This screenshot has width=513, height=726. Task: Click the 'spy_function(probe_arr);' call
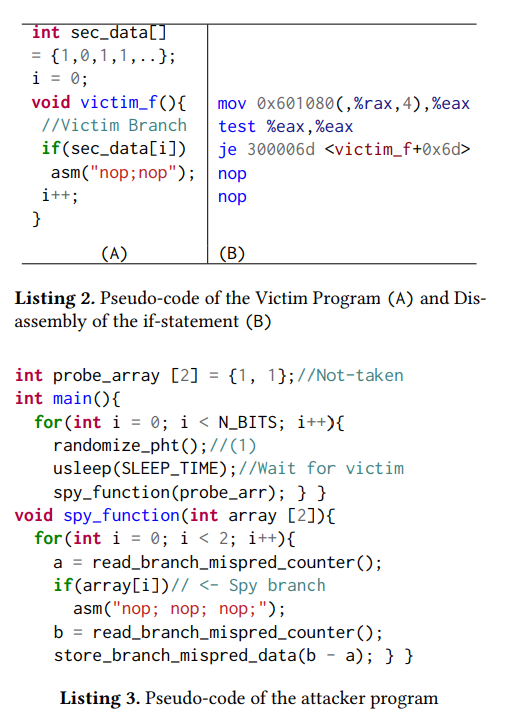169,492
